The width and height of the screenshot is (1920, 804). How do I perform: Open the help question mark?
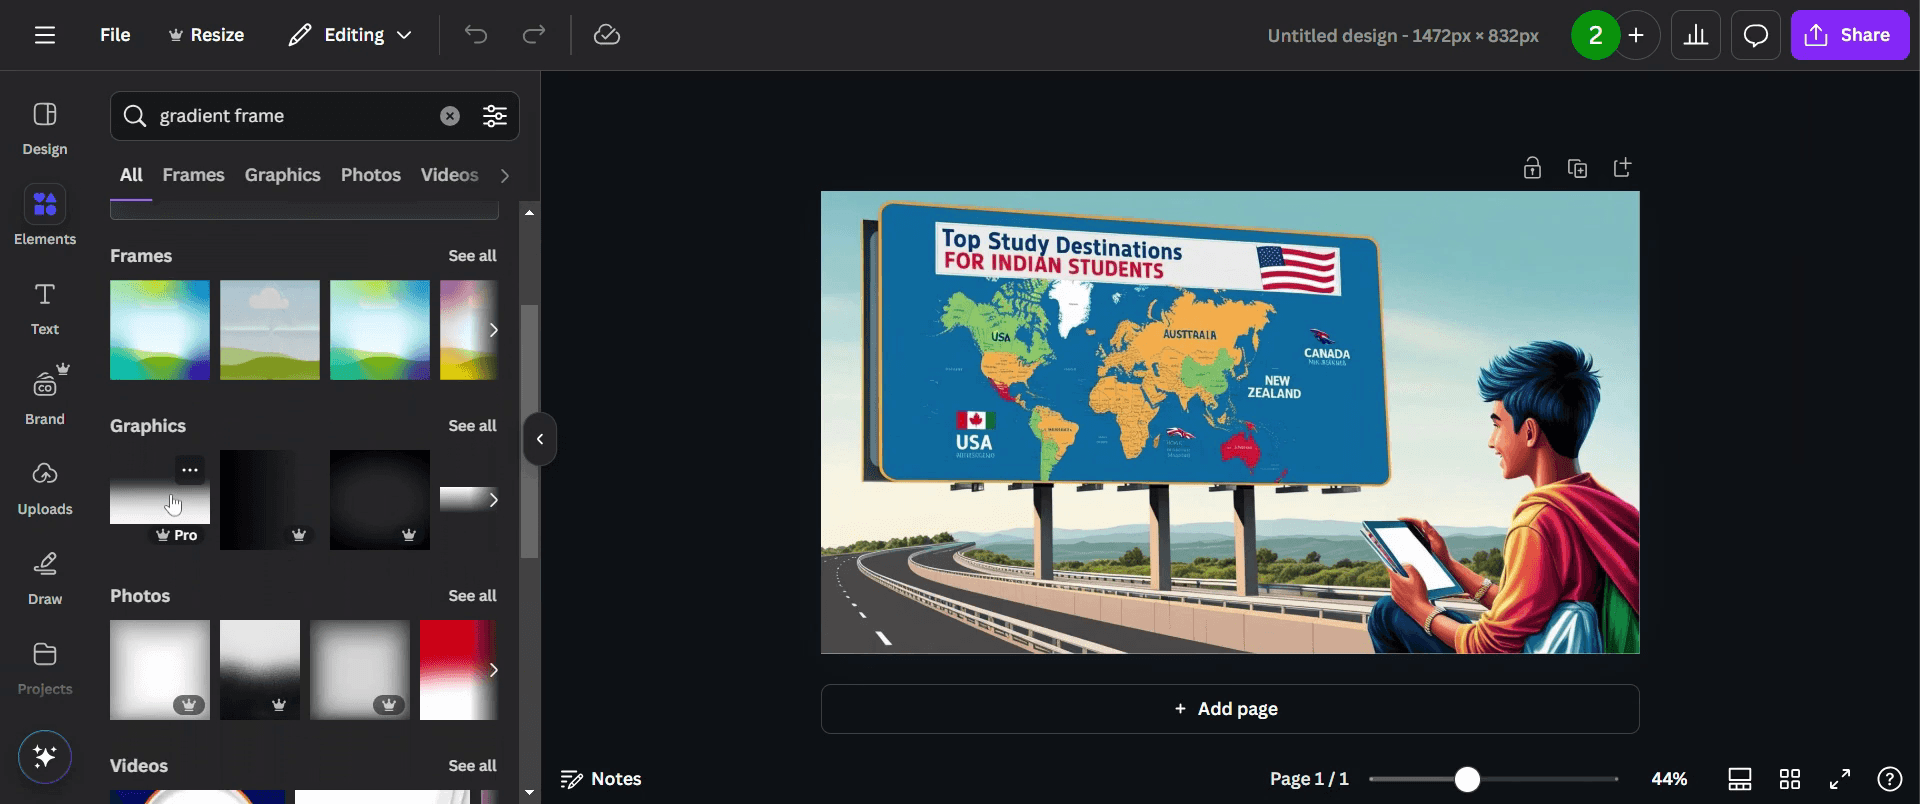1890,779
